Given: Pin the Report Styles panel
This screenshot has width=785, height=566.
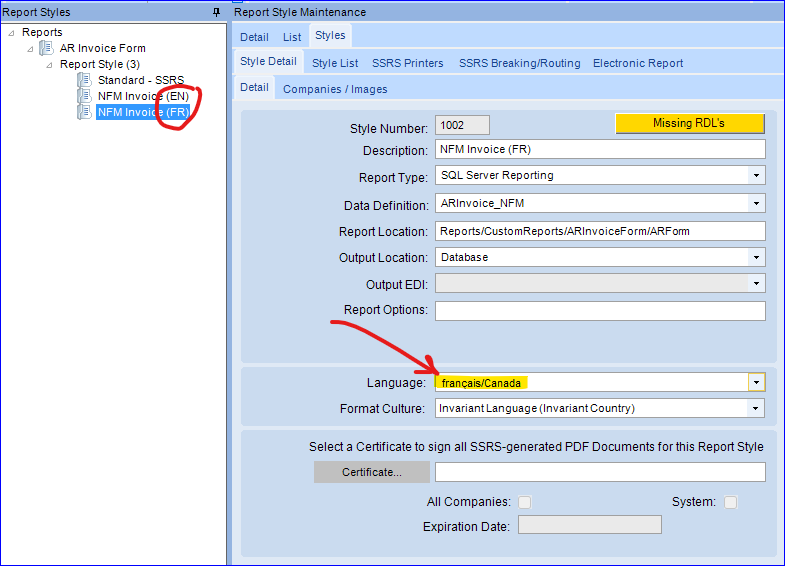Looking at the screenshot, I should click(x=216, y=12).
